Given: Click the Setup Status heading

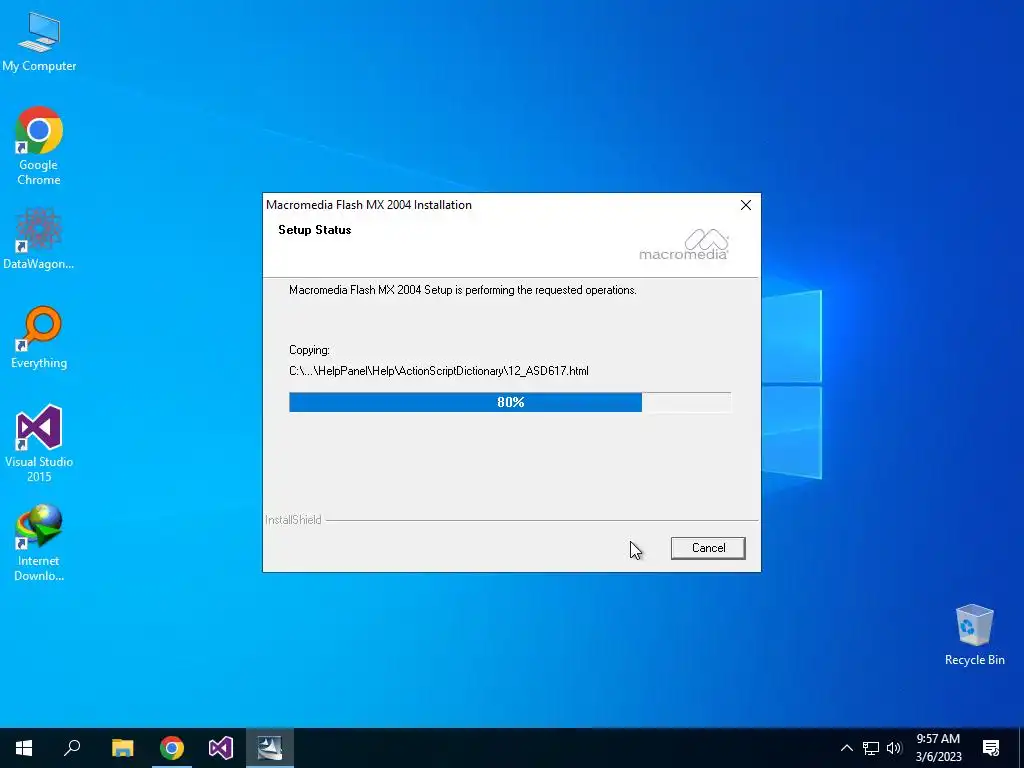Looking at the screenshot, I should point(315,230).
